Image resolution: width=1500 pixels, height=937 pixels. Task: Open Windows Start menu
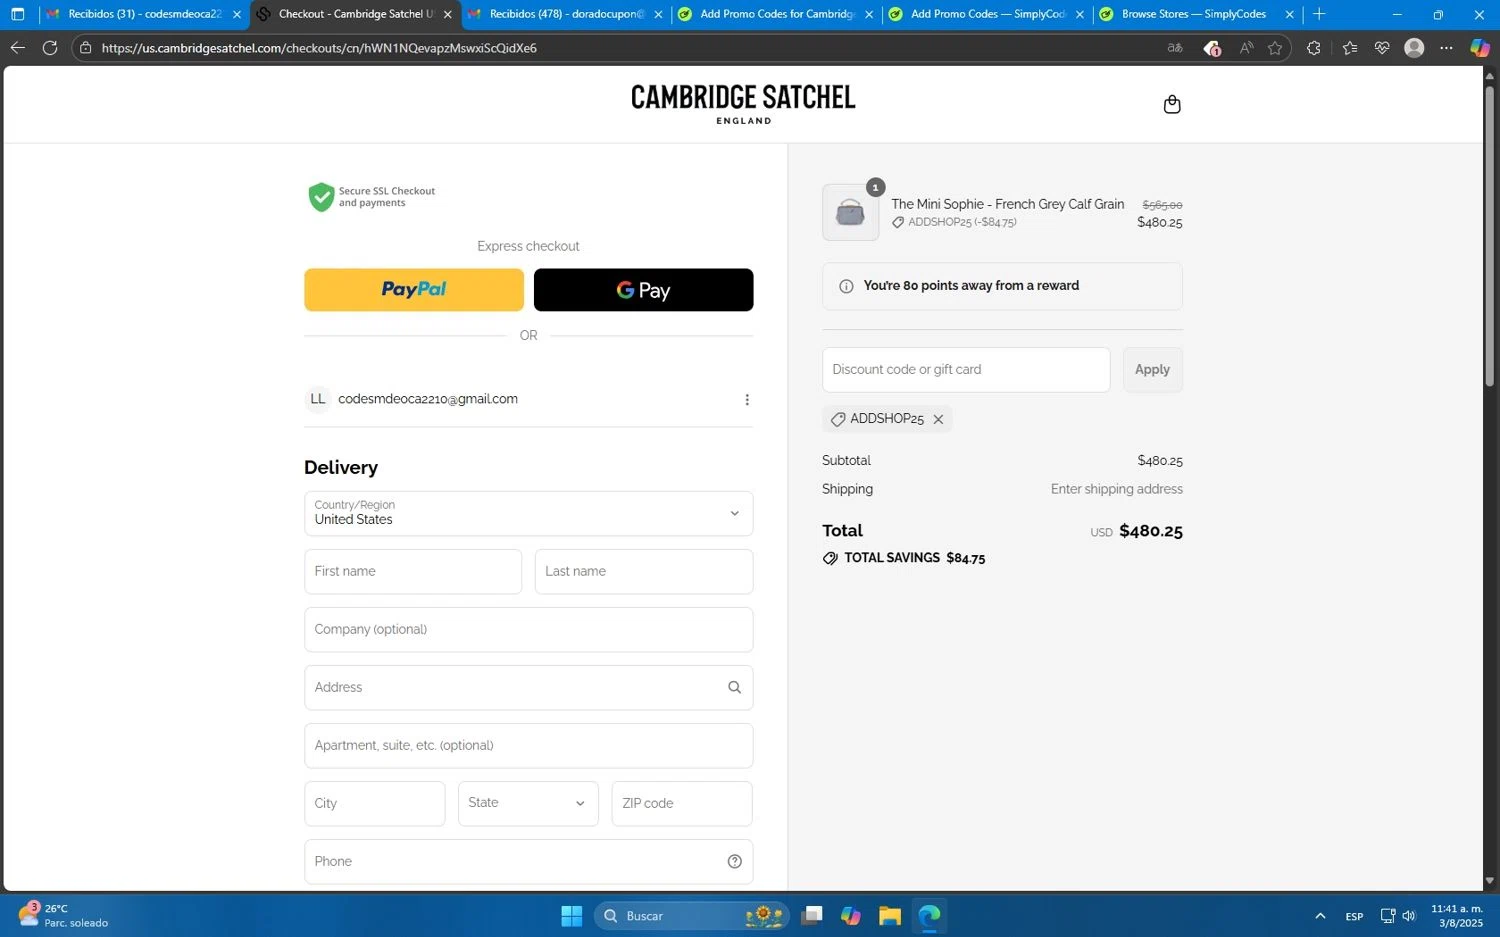[x=572, y=916]
